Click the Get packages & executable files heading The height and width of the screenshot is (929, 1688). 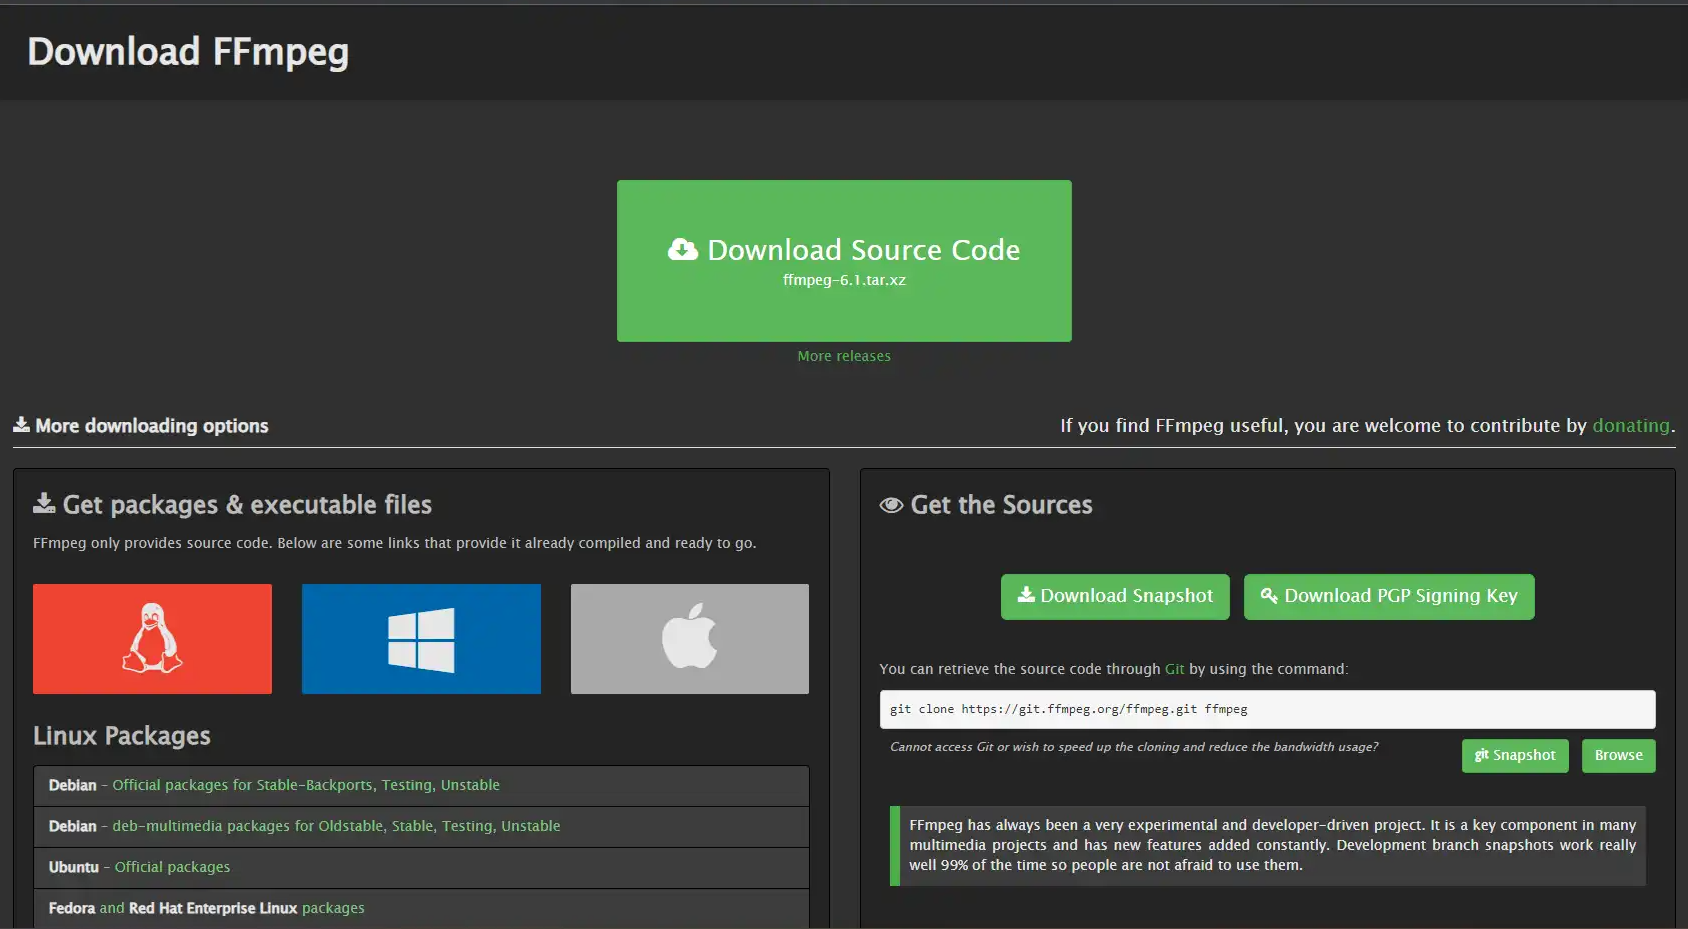(247, 505)
